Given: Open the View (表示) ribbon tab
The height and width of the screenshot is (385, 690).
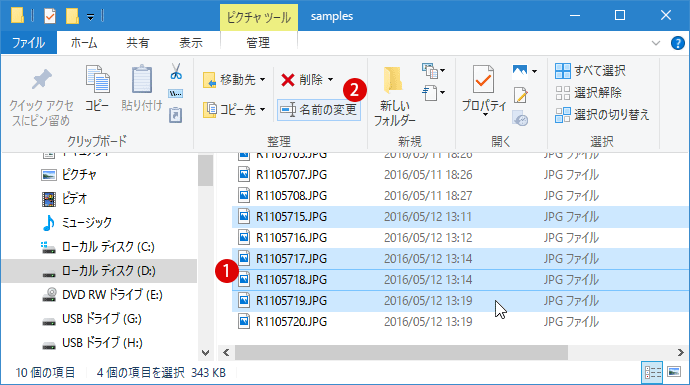Looking at the screenshot, I should tap(191, 43).
